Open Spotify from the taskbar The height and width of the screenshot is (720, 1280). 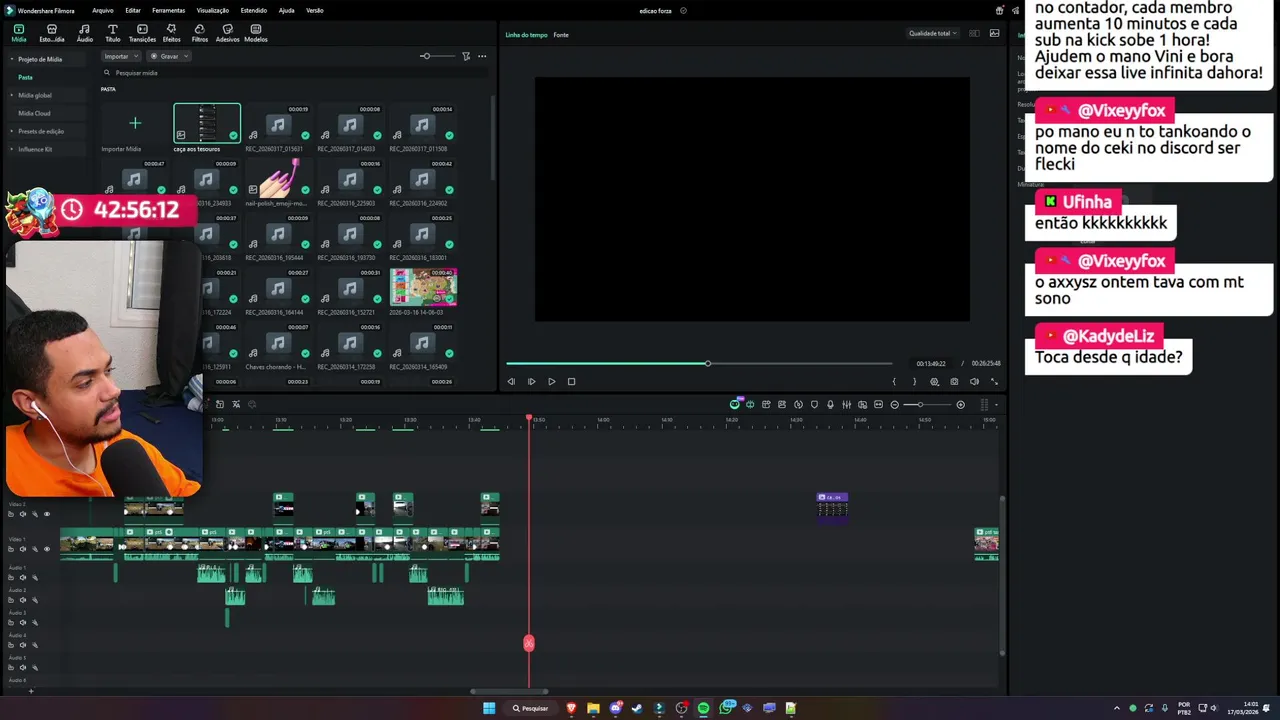click(703, 708)
